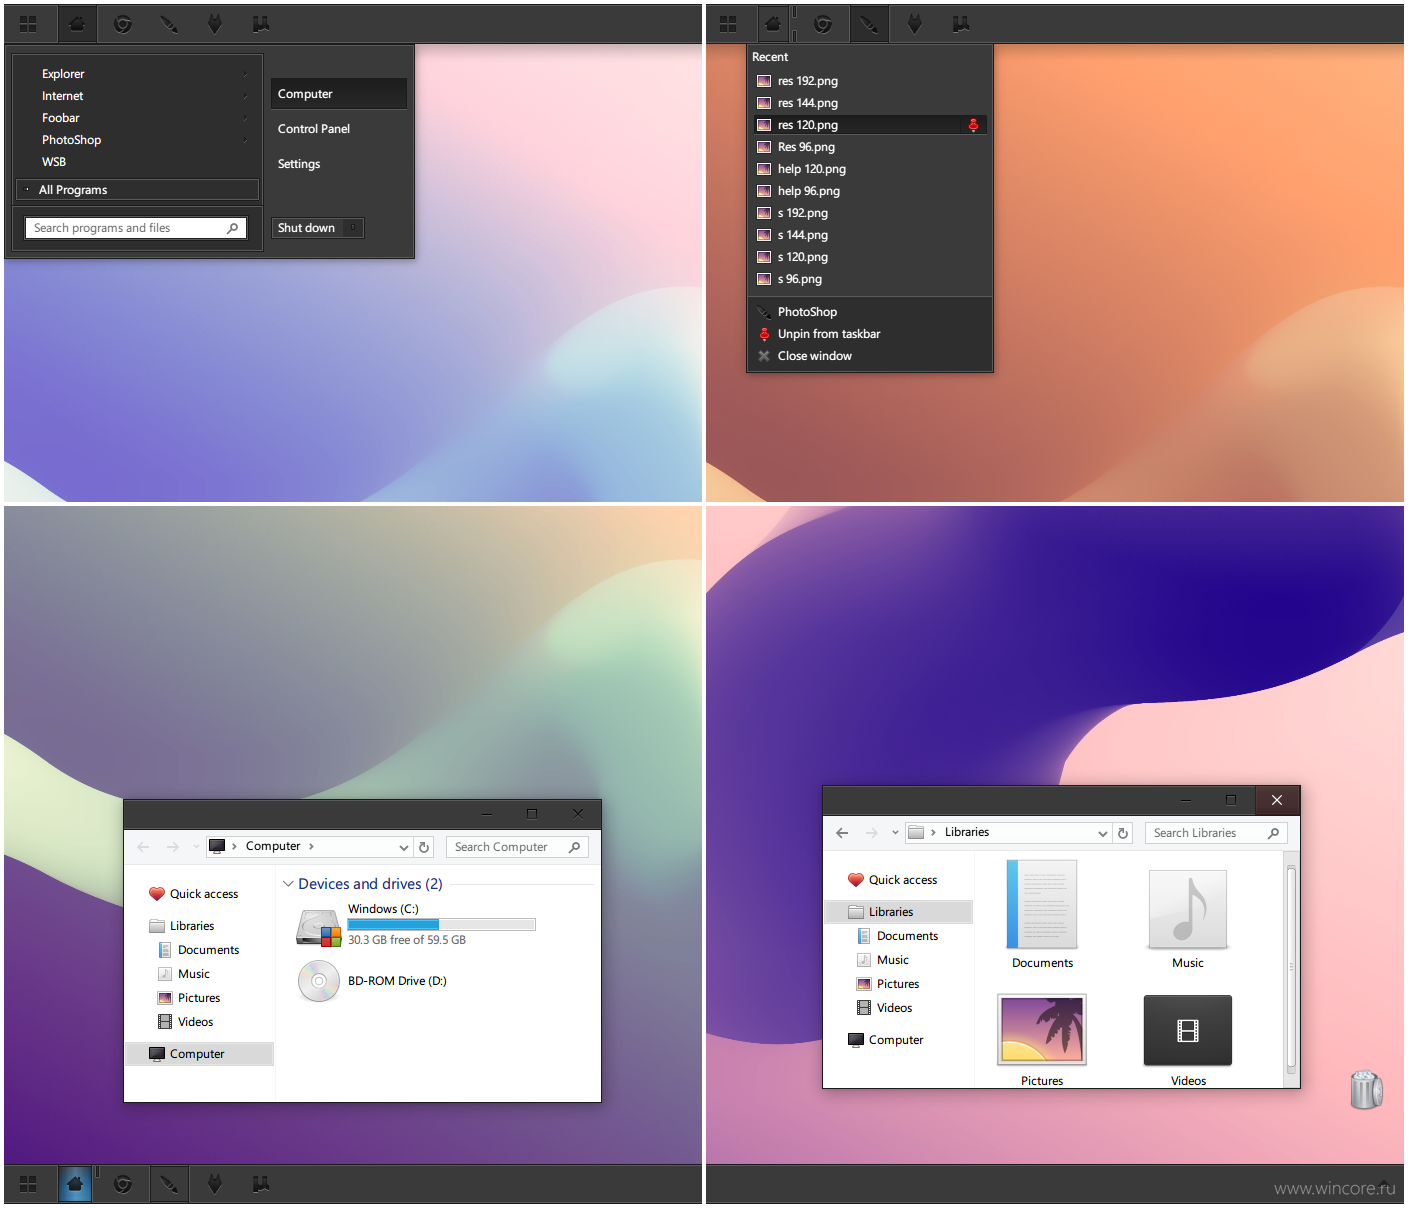The image size is (1408, 1208).
Task: Open Start from taskbar above the Start menu
Action: tap(28, 24)
